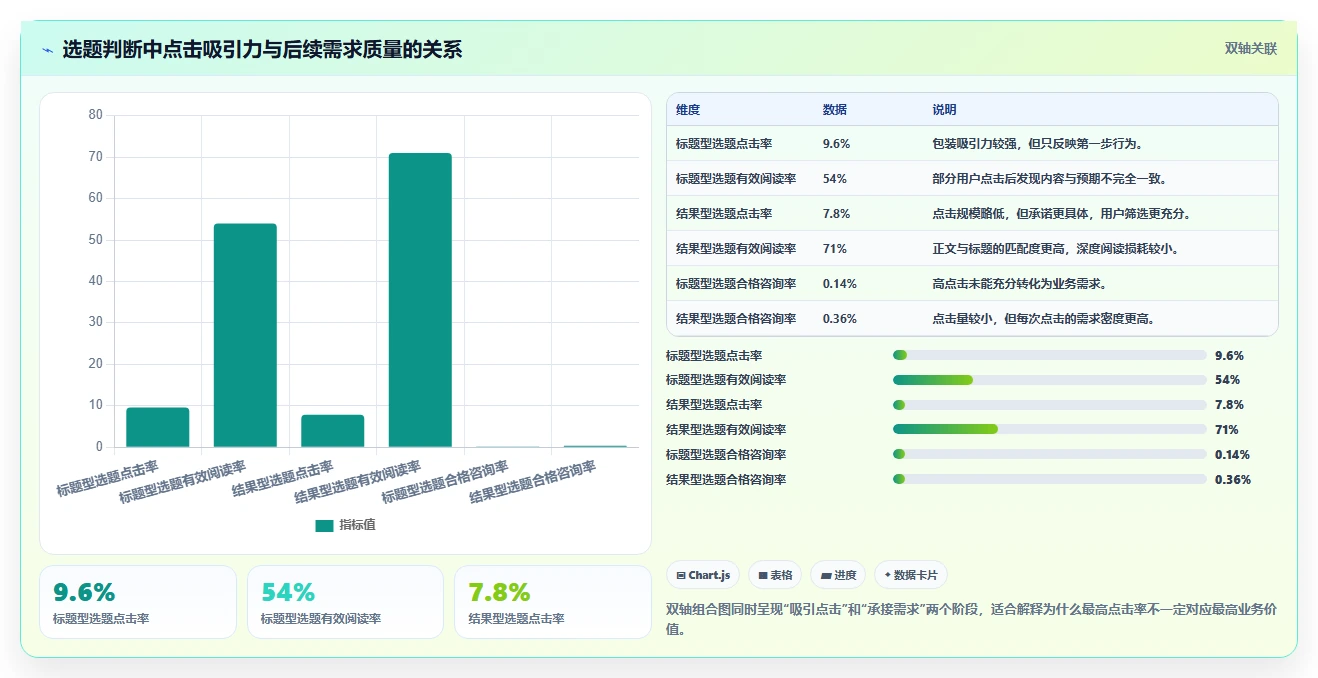Click the 标题型选题有效阅读率 label in the progress list
1318x678 pixels.
coord(726,380)
